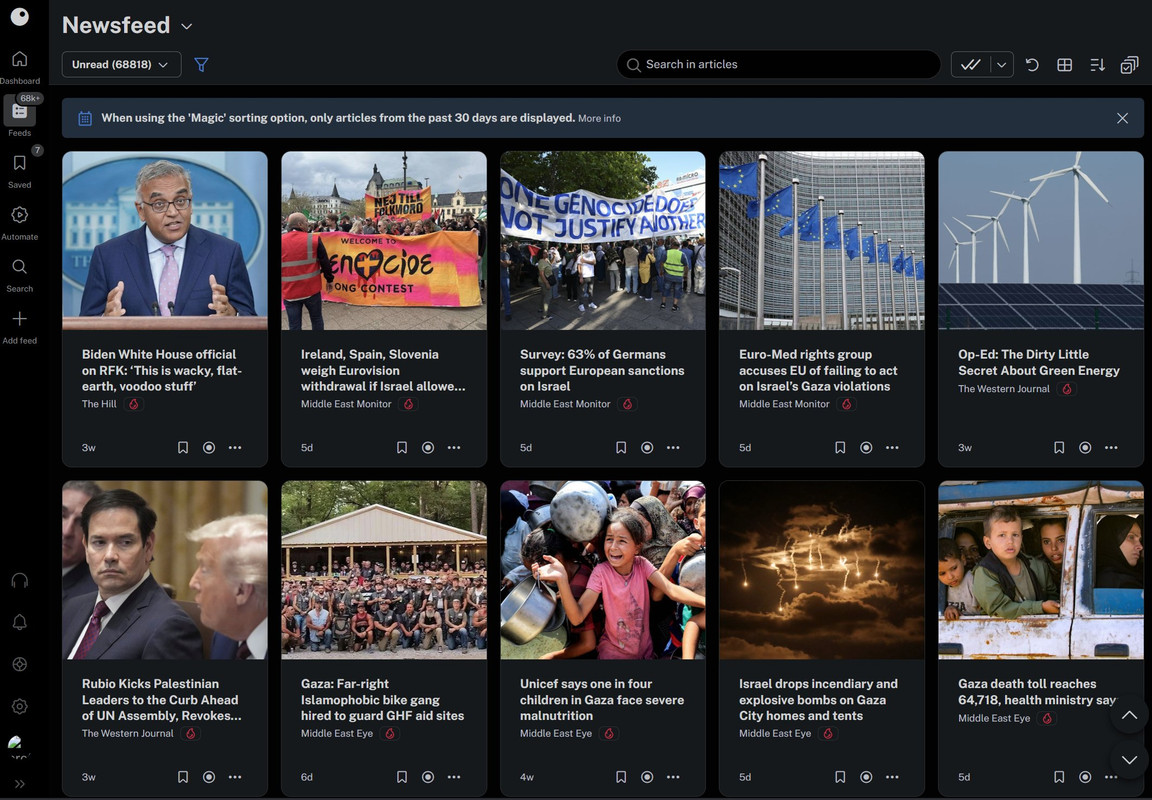
Task: Open the article filter funnel
Action: click(x=201, y=65)
